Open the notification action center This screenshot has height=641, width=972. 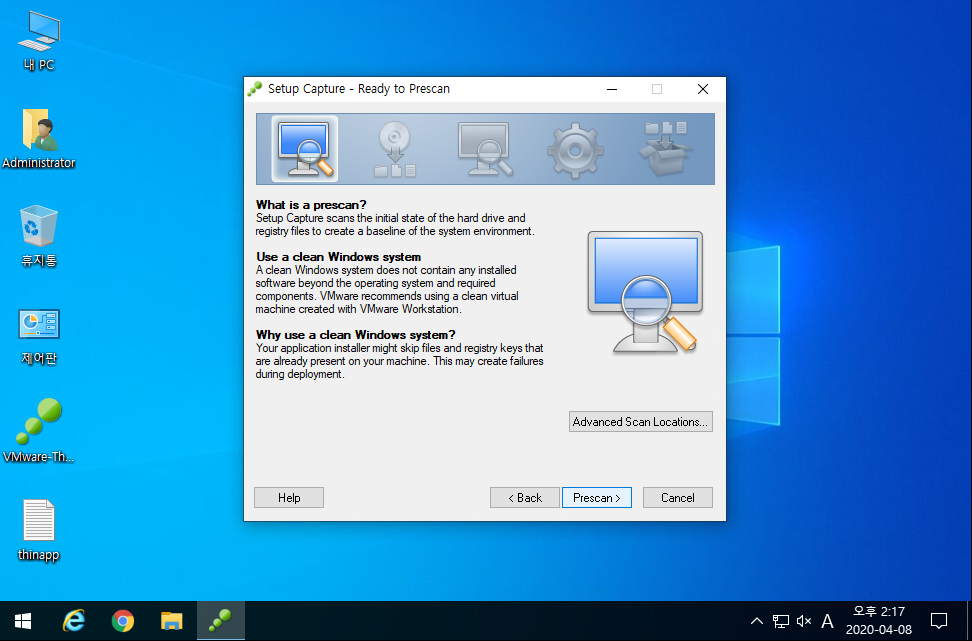[939, 621]
